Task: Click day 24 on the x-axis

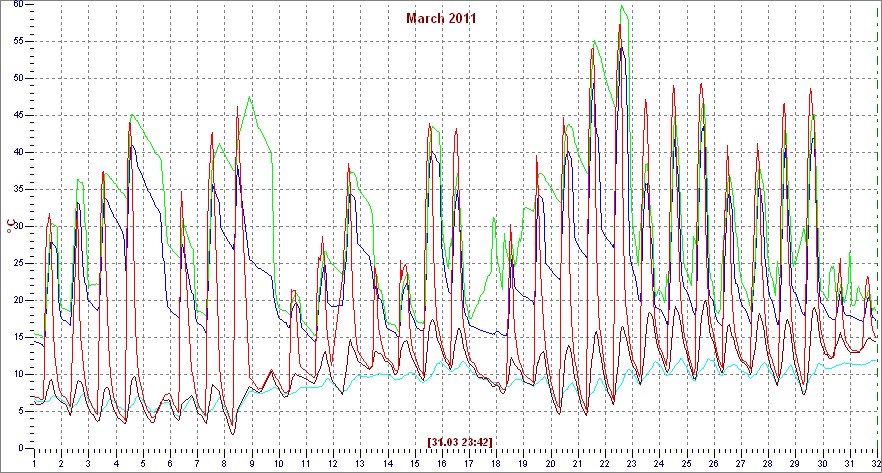Action: coord(659,464)
